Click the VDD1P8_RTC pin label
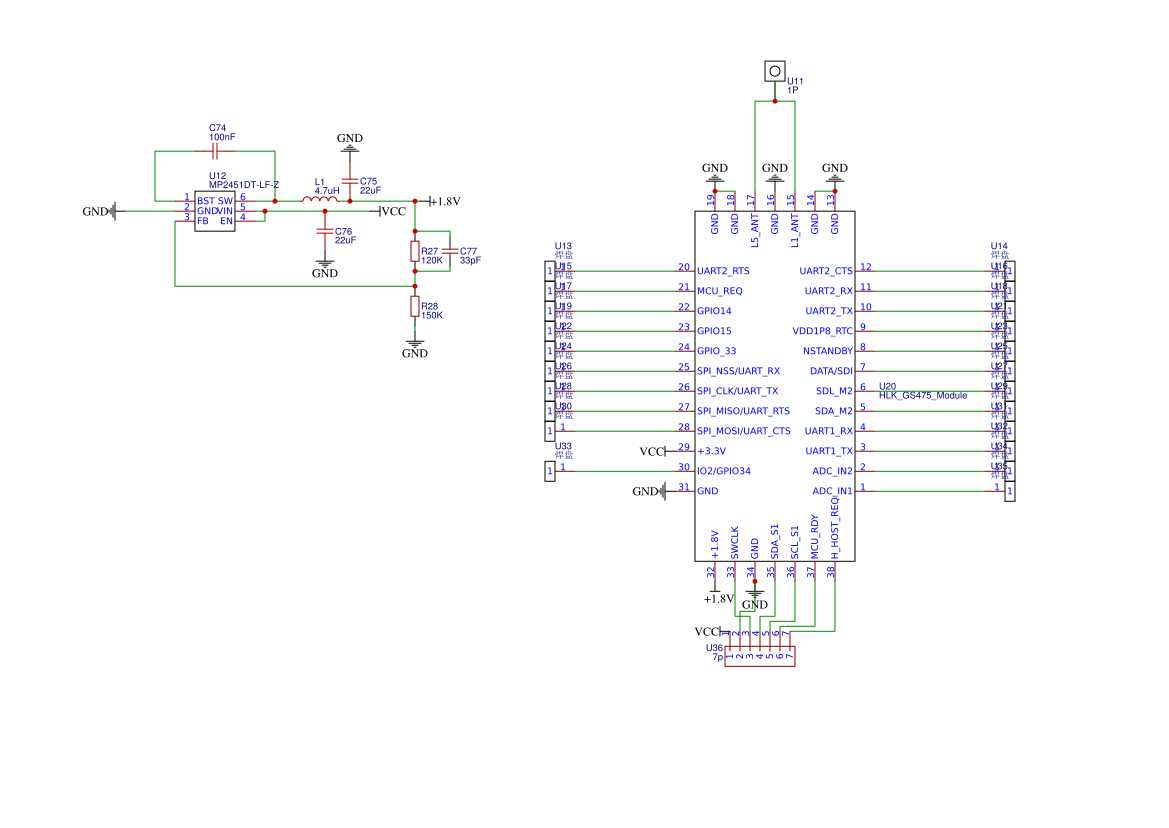Image resolution: width=1169 pixels, height=828 pixels. (822, 331)
